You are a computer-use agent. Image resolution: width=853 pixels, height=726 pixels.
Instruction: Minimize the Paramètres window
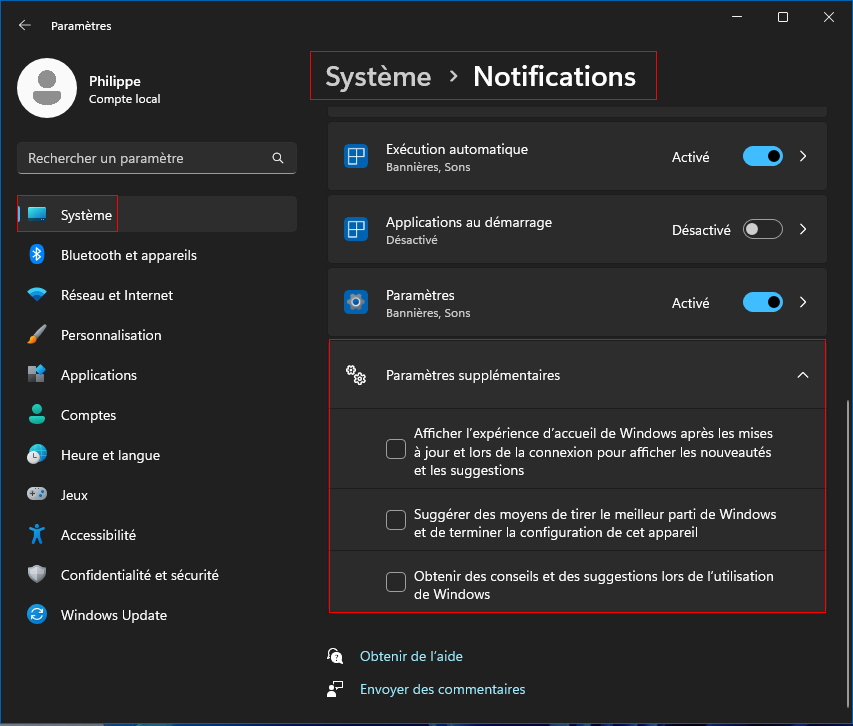tap(737, 17)
